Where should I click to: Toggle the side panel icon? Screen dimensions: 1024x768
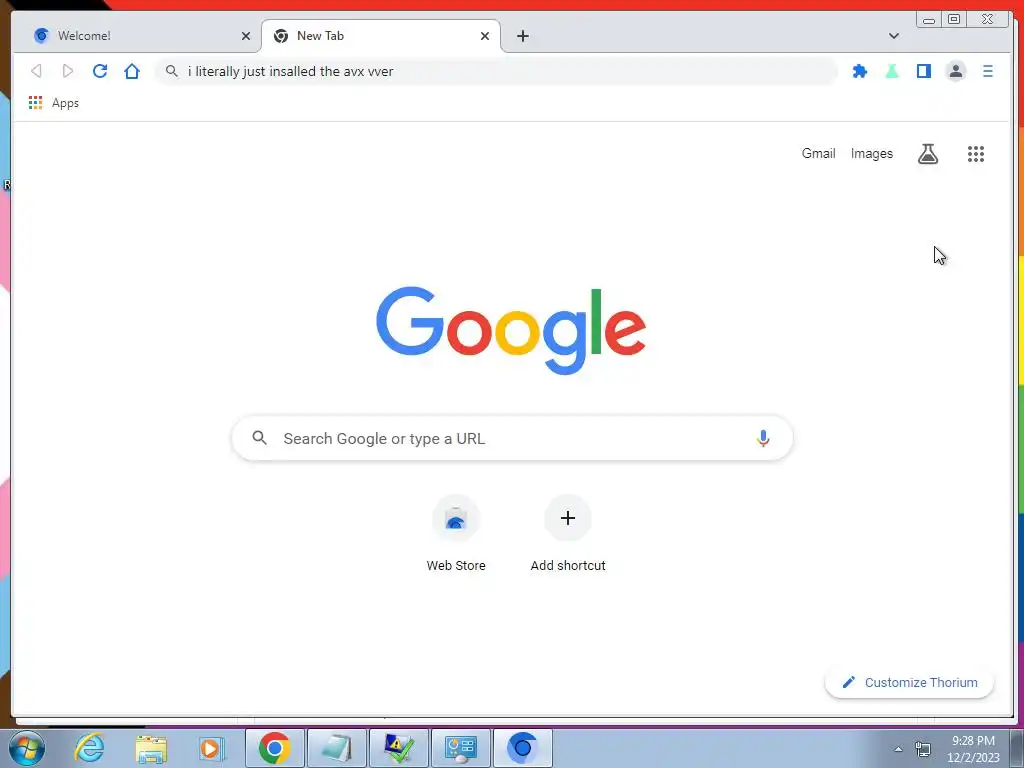pyautogui.click(x=923, y=71)
